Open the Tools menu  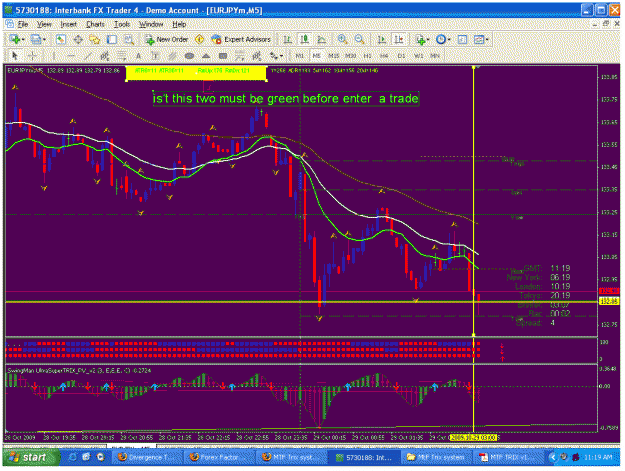(122, 24)
